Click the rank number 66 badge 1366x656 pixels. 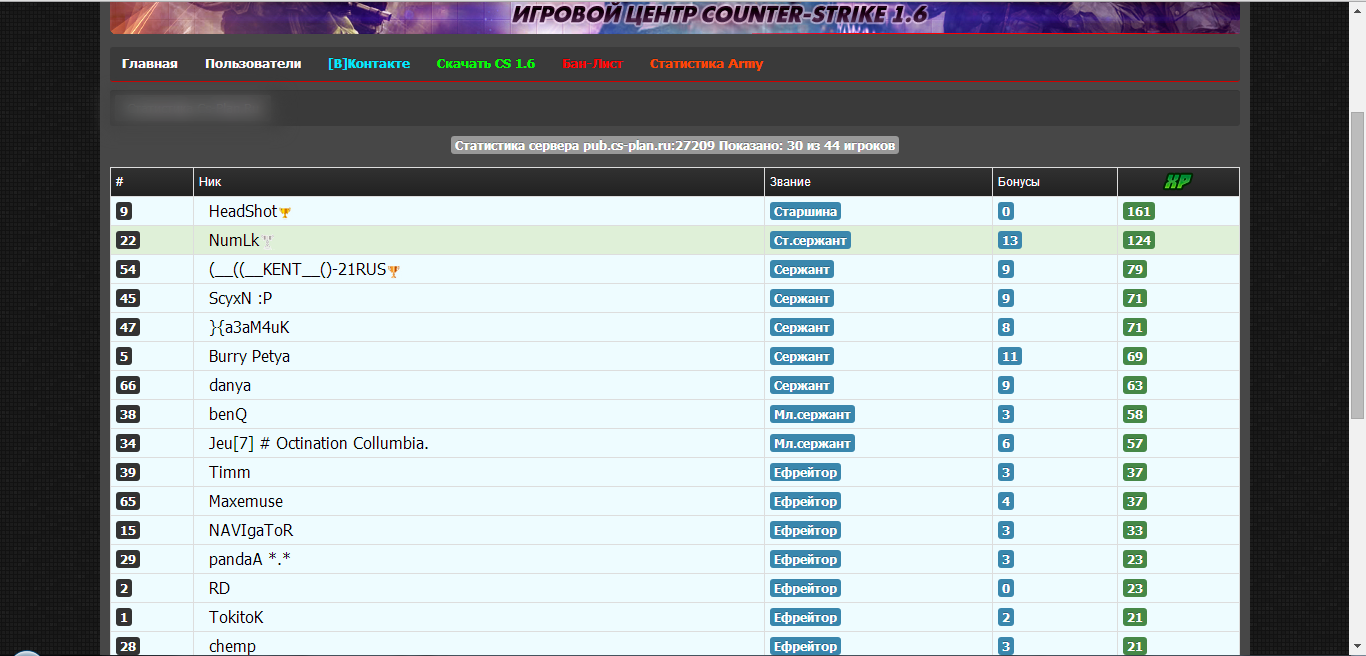(128, 386)
